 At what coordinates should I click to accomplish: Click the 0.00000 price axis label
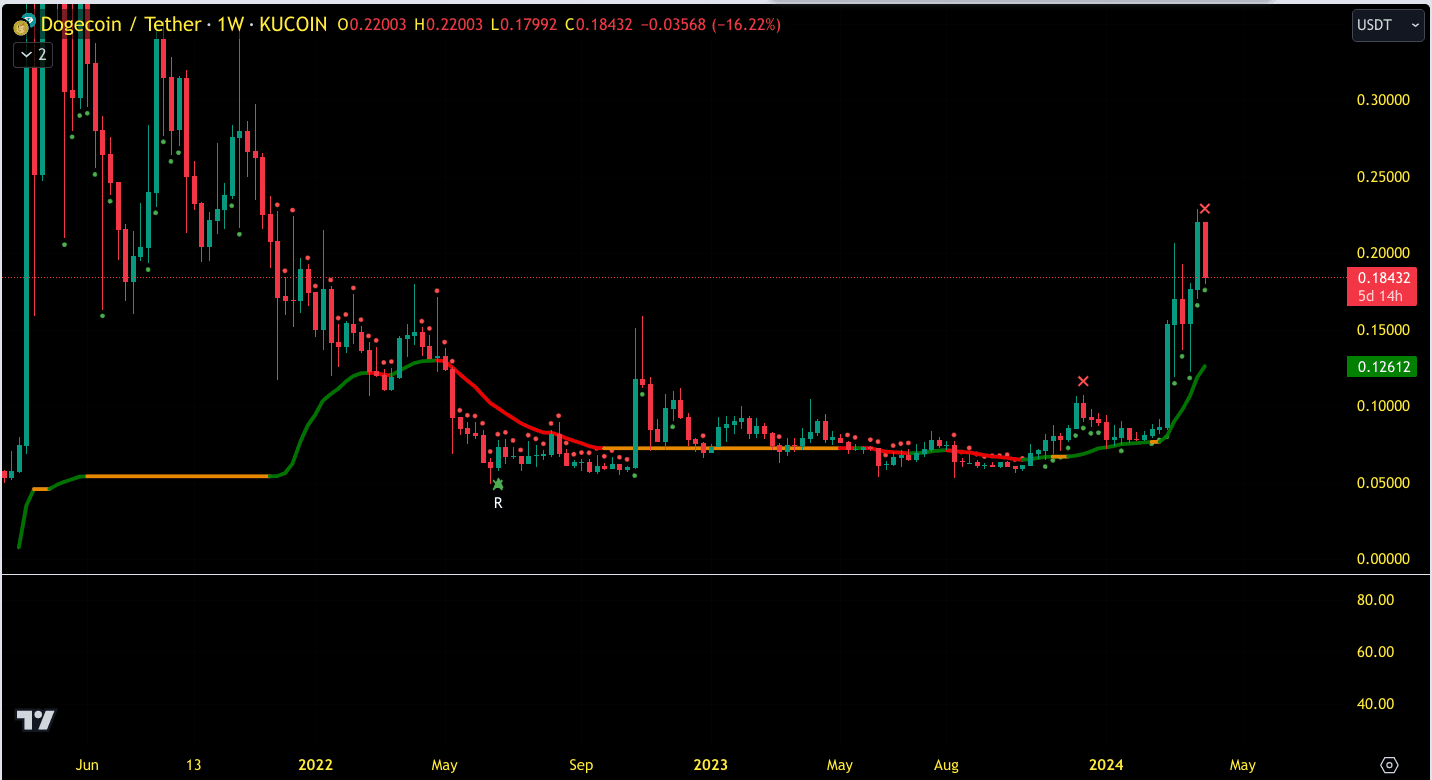(1383, 559)
